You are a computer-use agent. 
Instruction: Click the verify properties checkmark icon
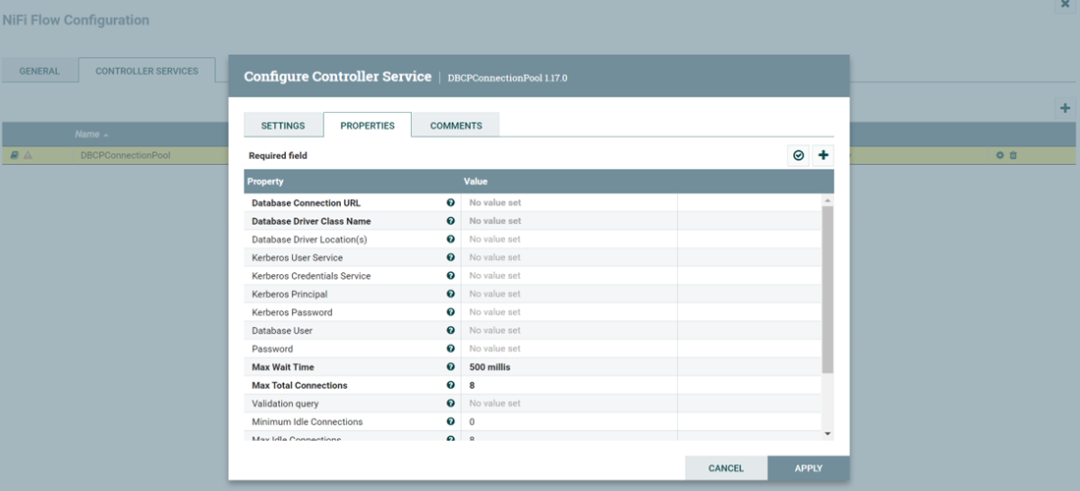798,156
